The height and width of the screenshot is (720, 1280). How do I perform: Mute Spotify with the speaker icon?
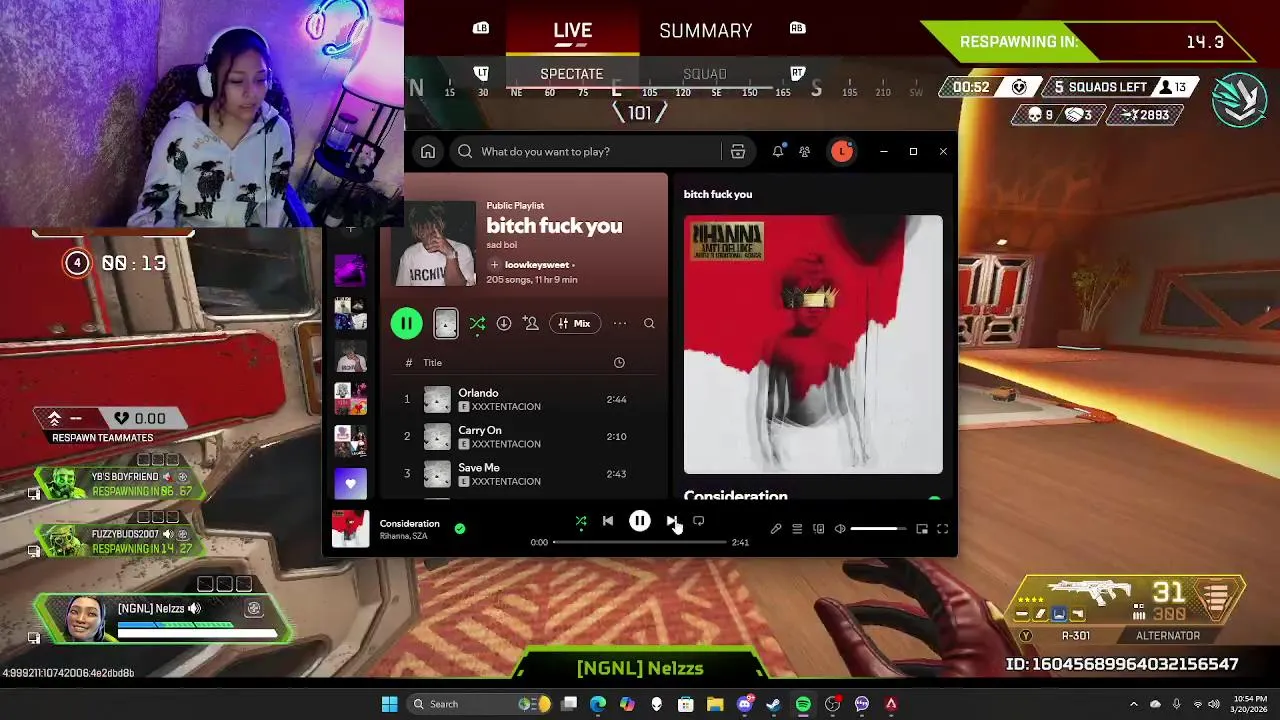point(840,529)
